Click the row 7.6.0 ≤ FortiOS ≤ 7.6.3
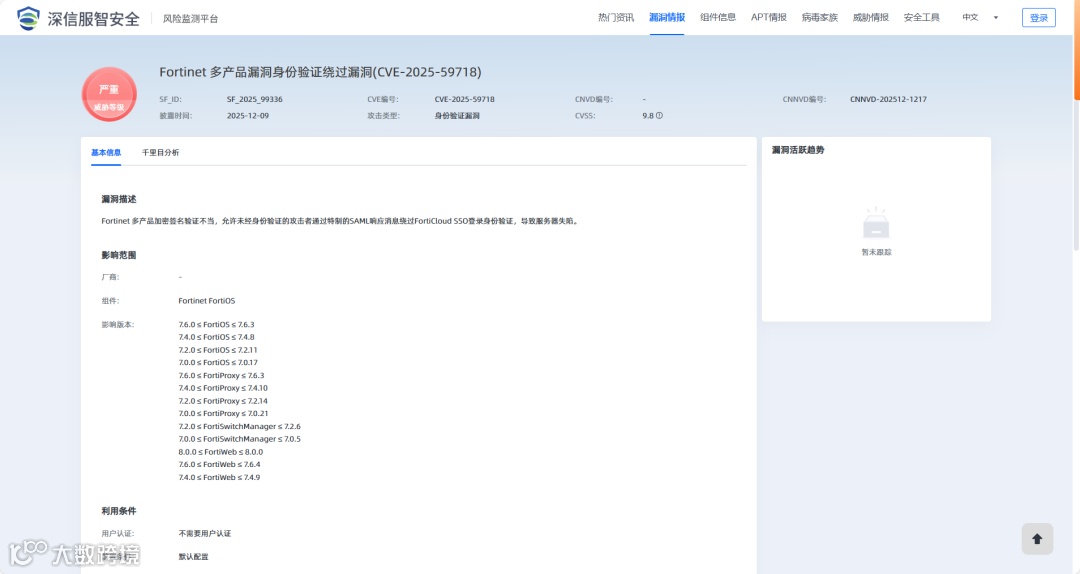 point(216,325)
